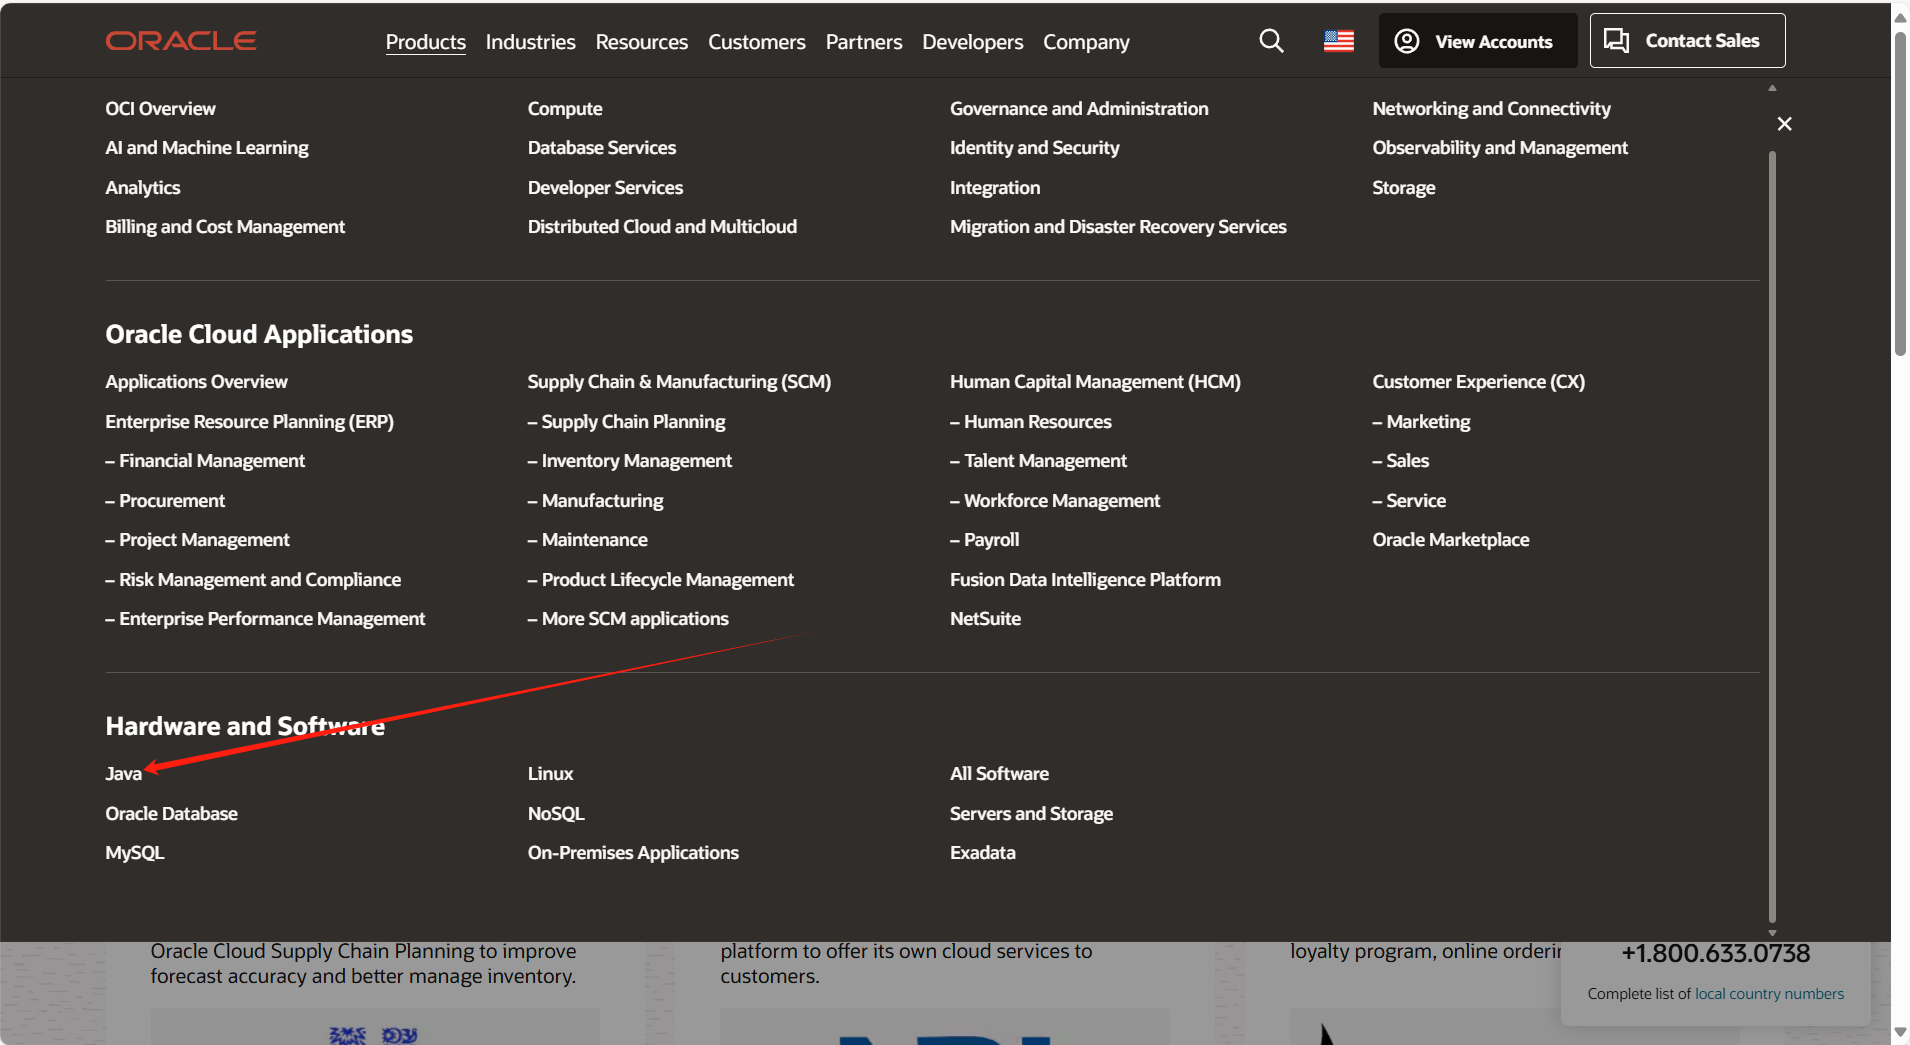1910x1045 pixels.
Task: Open Identity and Security link
Action: pos(1035,148)
